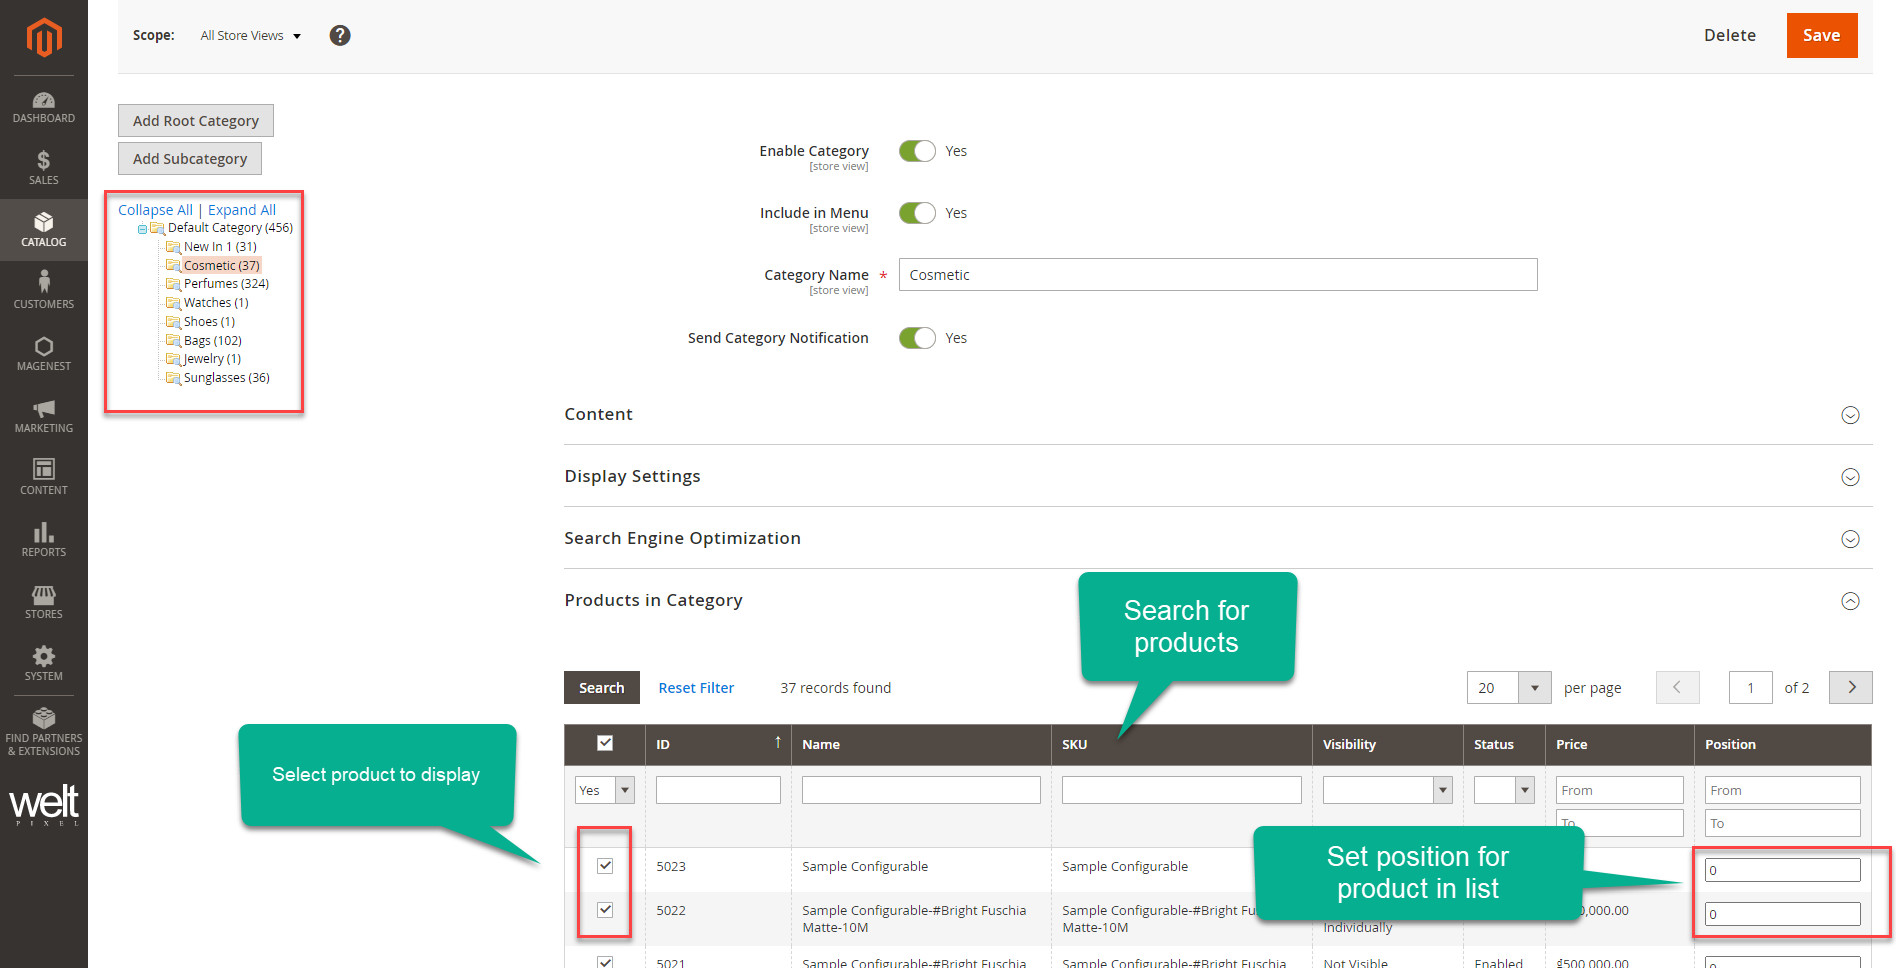Focus the SKU filter field
Screen dimensions: 1896x968
(1182, 790)
